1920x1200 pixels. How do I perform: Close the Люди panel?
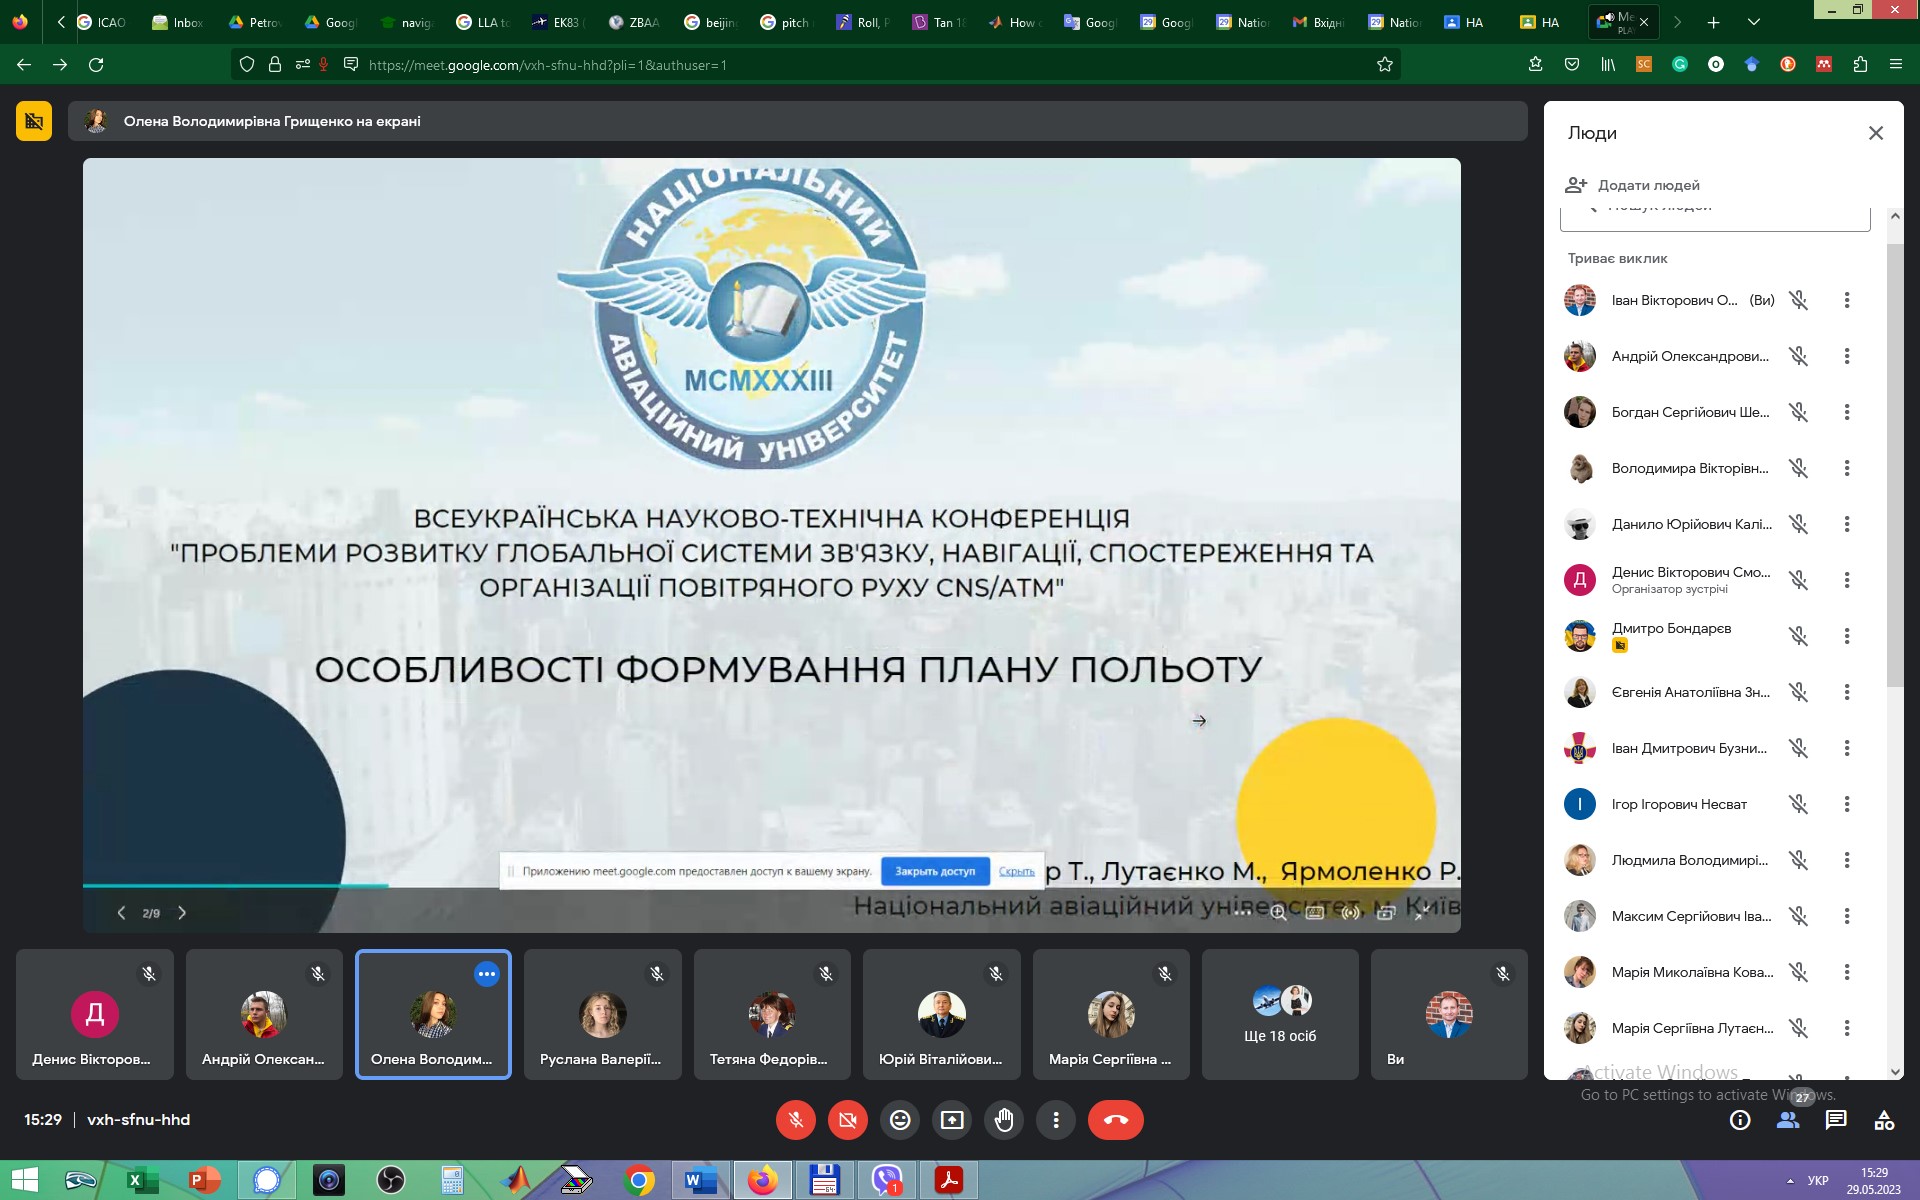1876,133
